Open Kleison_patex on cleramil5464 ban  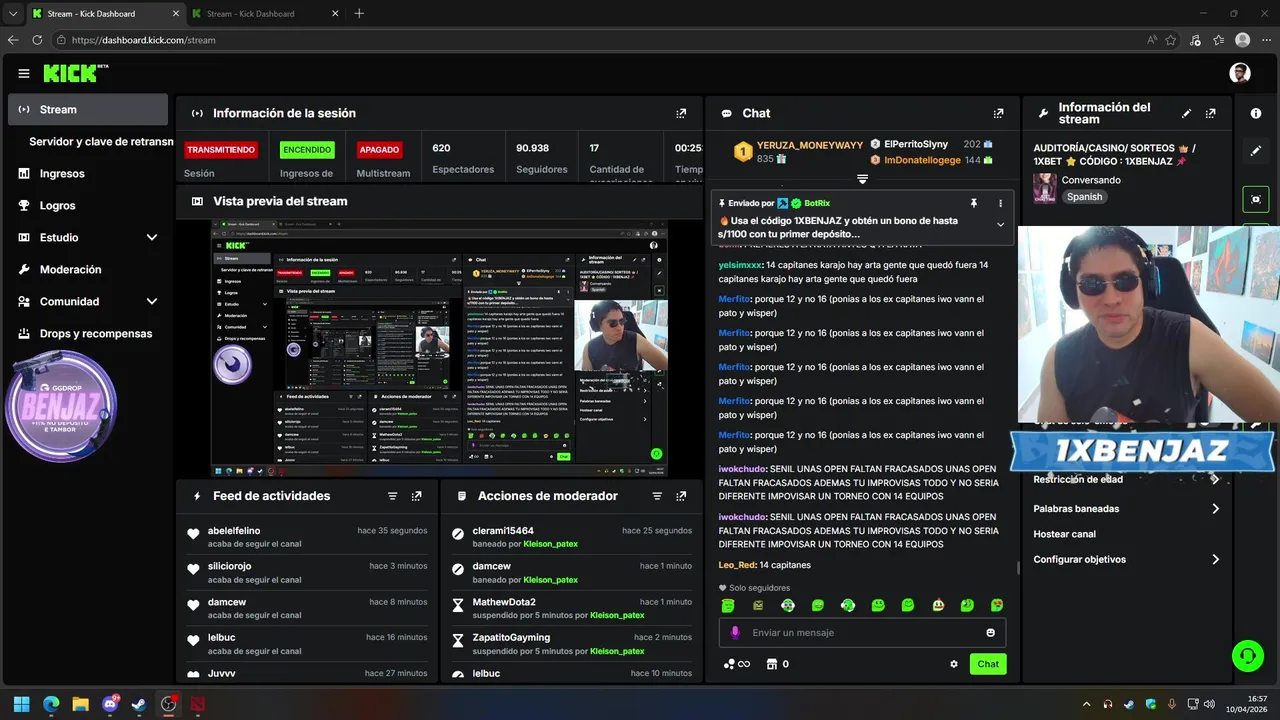[x=551, y=544]
